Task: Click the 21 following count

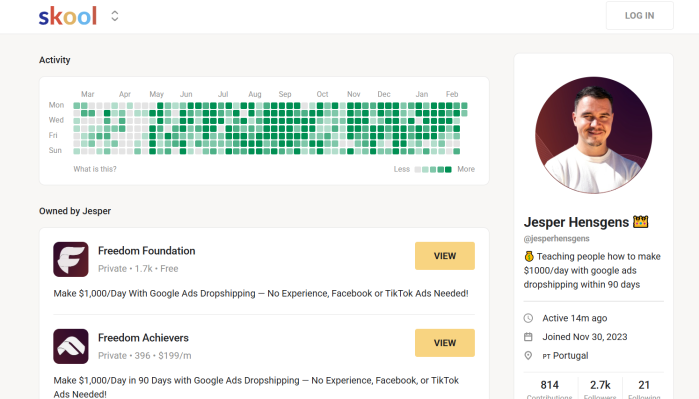Action: (644, 385)
